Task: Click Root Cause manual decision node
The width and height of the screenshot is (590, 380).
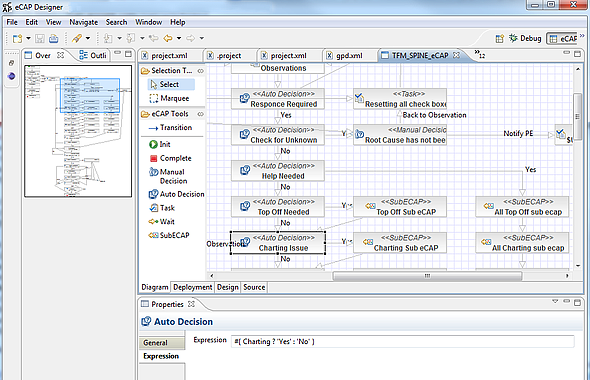Action: [x=400, y=135]
